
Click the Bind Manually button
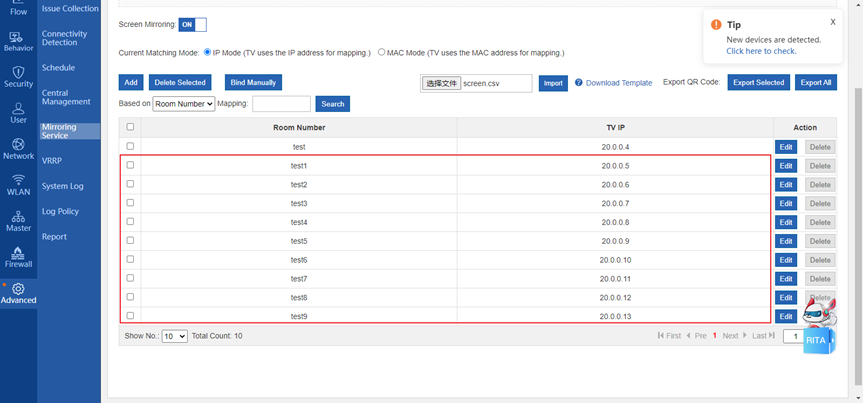click(254, 83)
